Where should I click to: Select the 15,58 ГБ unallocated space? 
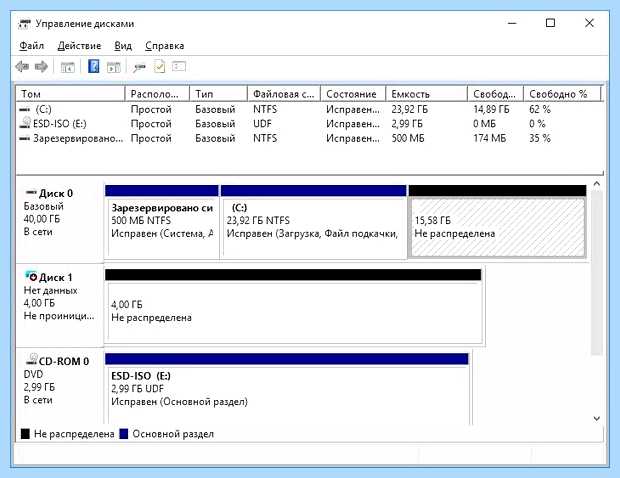pyautogui.click(x=497, y=222)
